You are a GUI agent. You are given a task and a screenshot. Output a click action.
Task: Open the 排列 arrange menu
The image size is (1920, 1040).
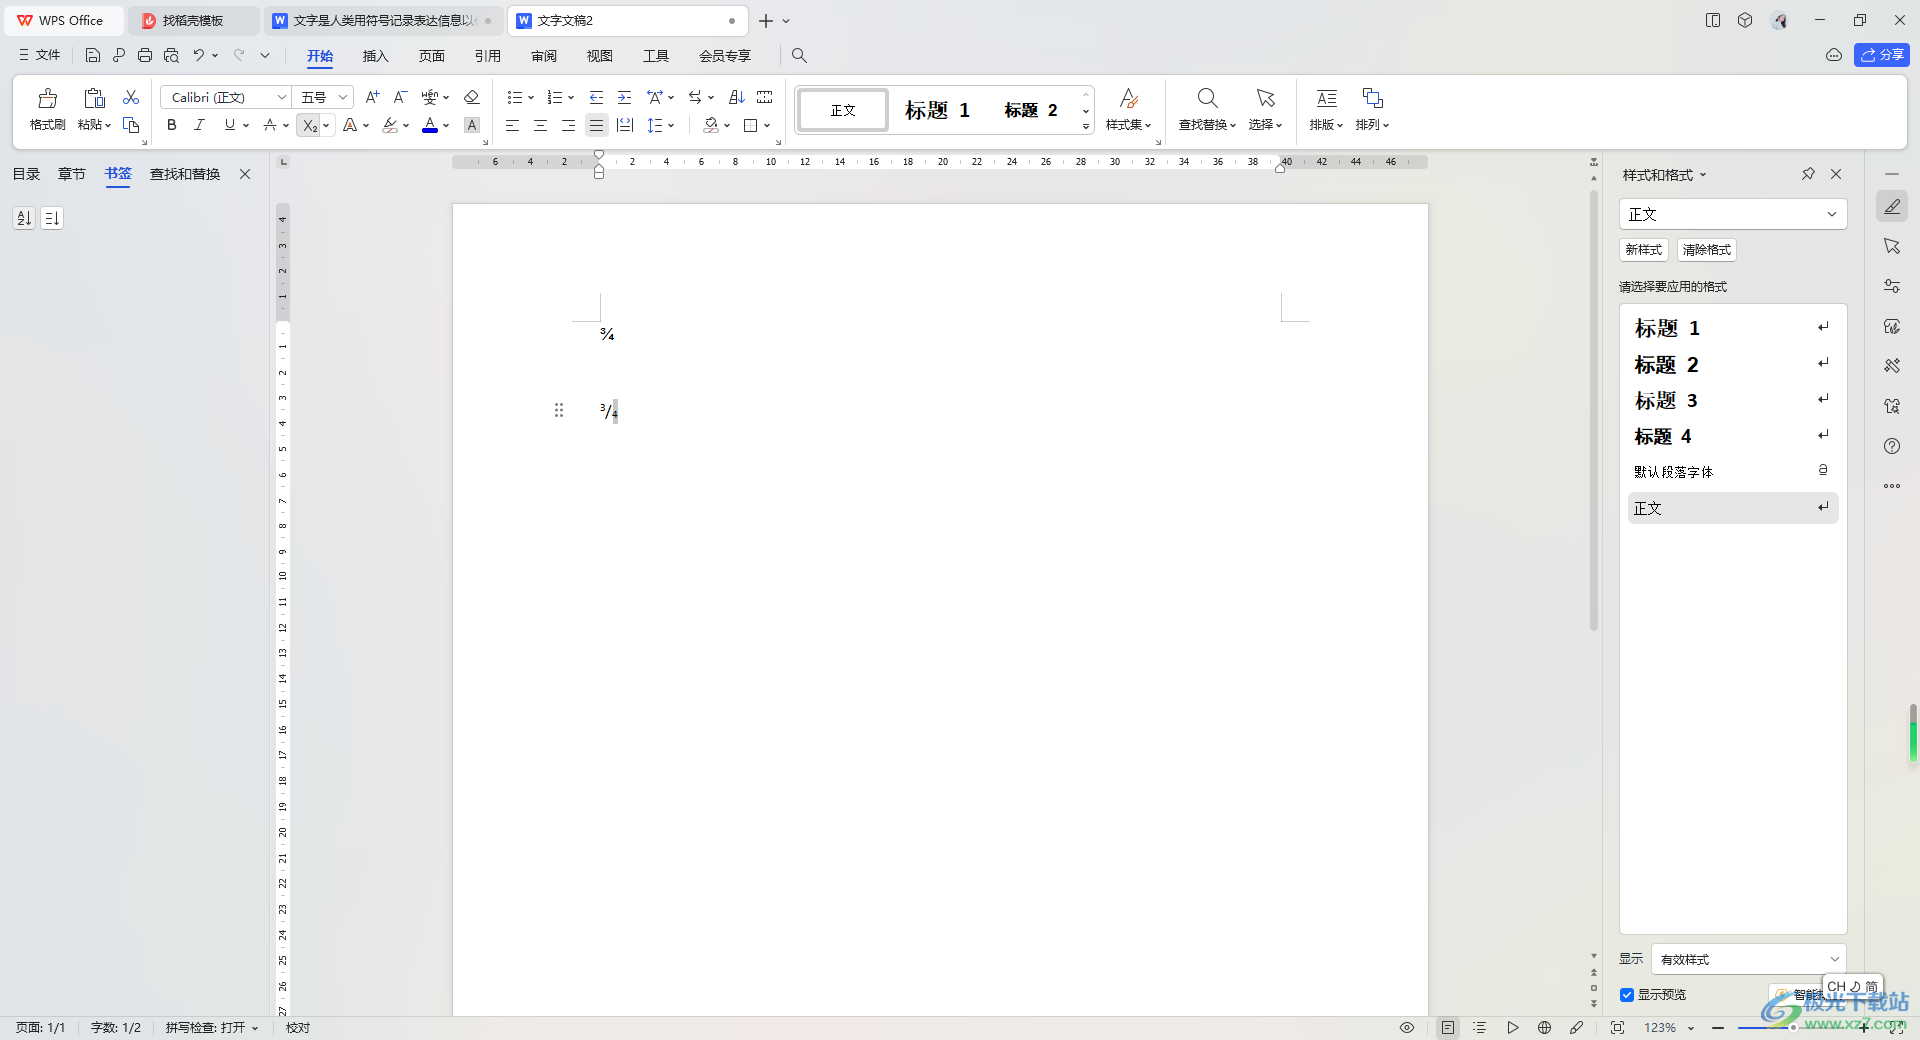coord(1372,109)
